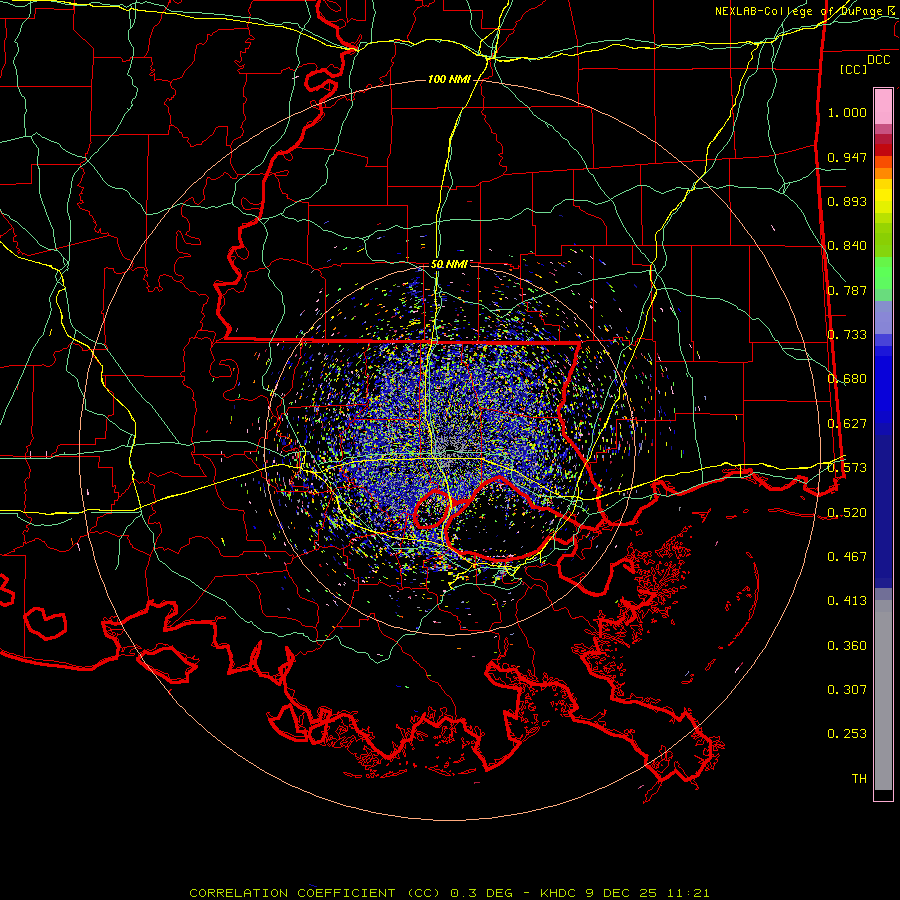The image size is (900, 900).
Task: Select the 100 NMI range ring label
Action: pyautogui.click(x=449, y=79)
